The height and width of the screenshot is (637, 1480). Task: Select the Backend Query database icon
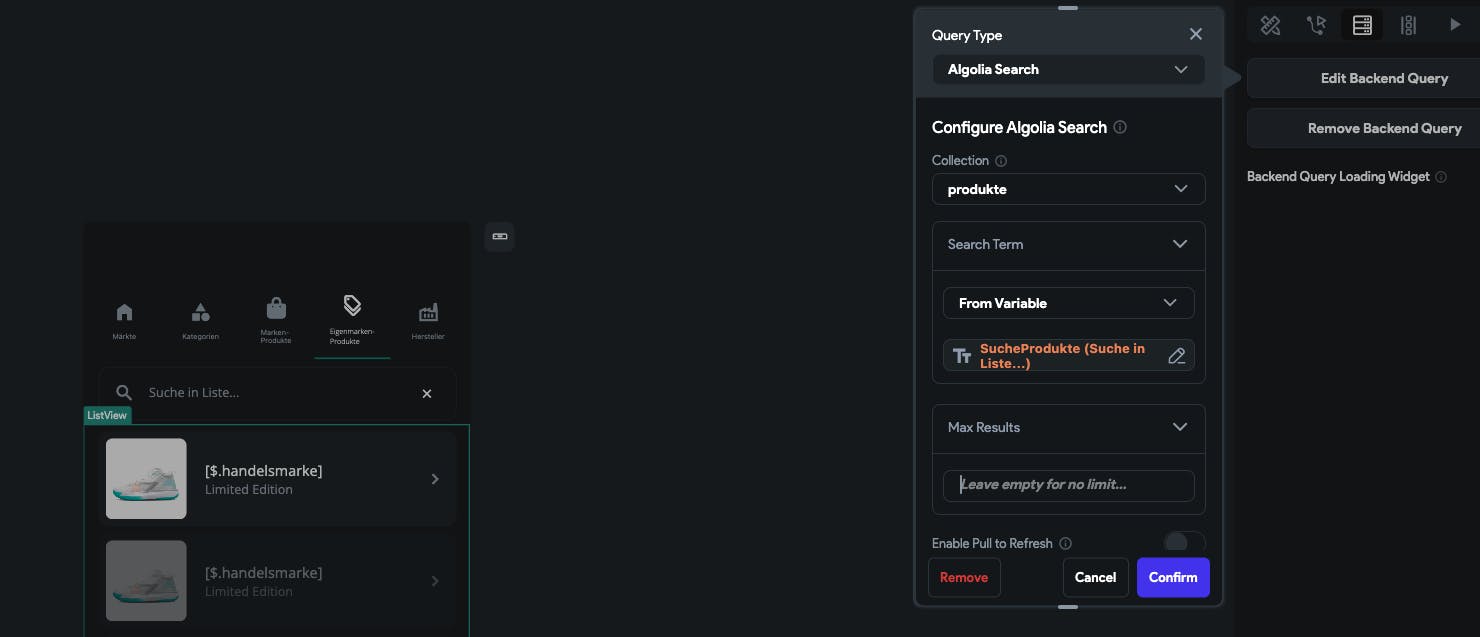1362,26
